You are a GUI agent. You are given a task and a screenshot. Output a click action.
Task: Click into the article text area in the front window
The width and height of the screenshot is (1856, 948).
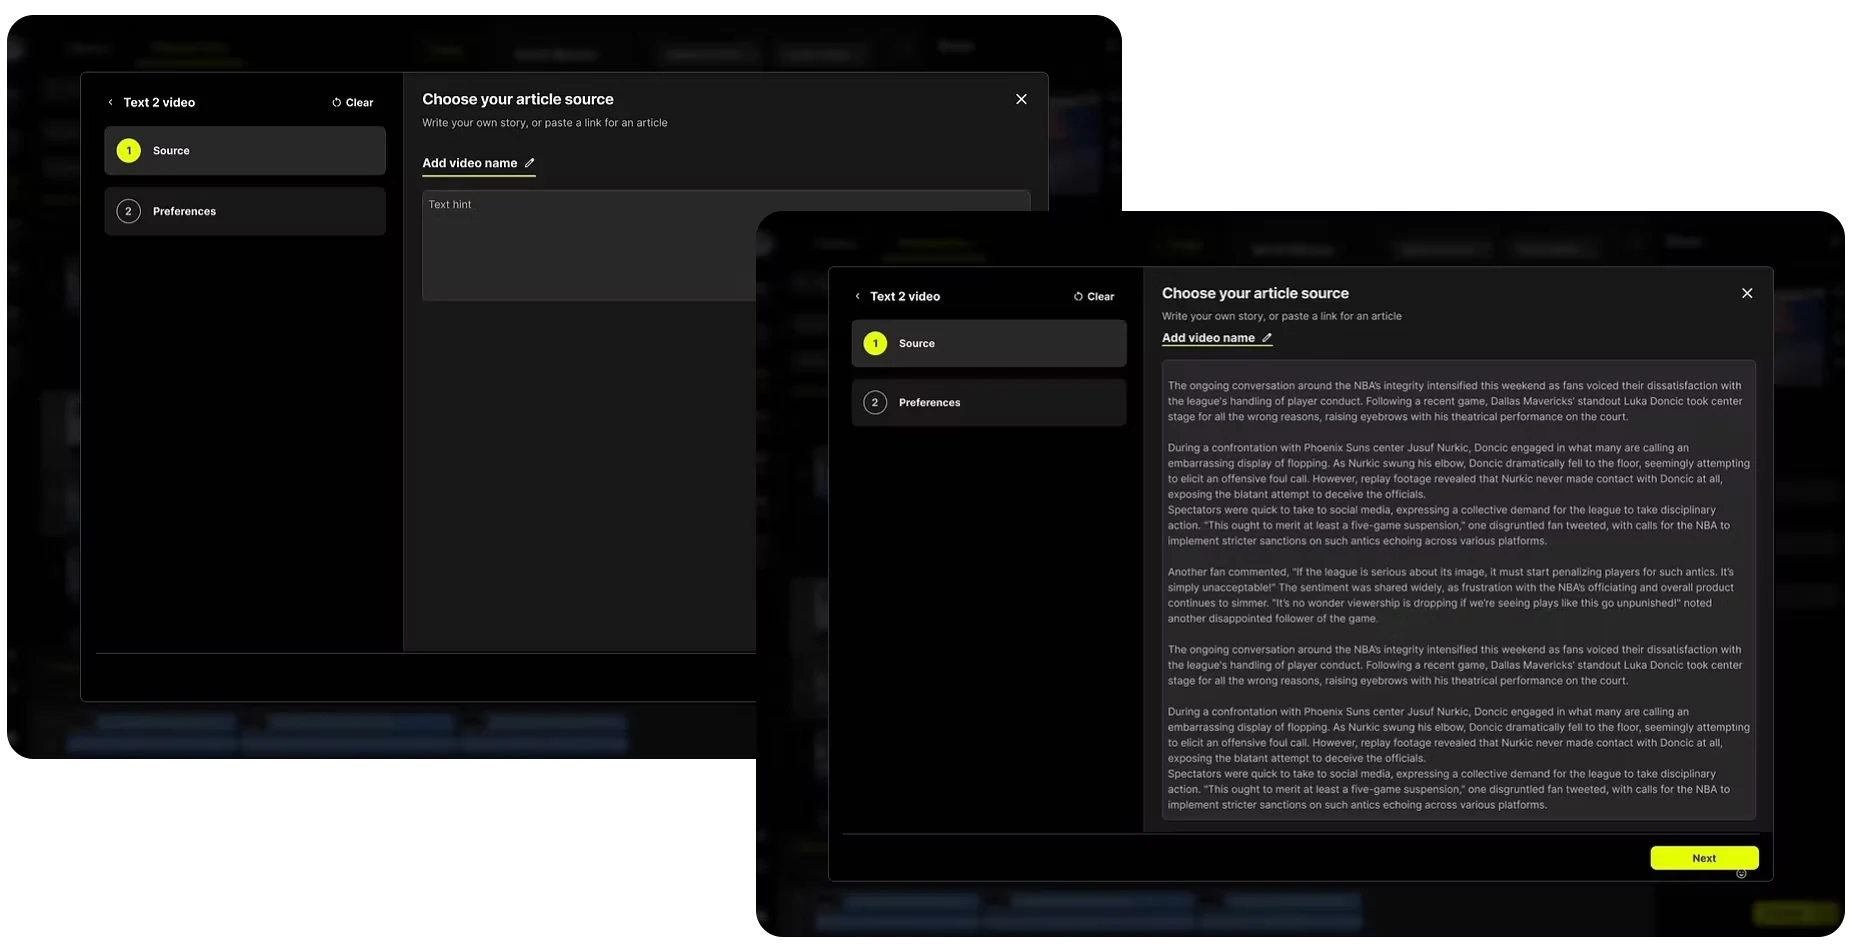(1459, 590)
